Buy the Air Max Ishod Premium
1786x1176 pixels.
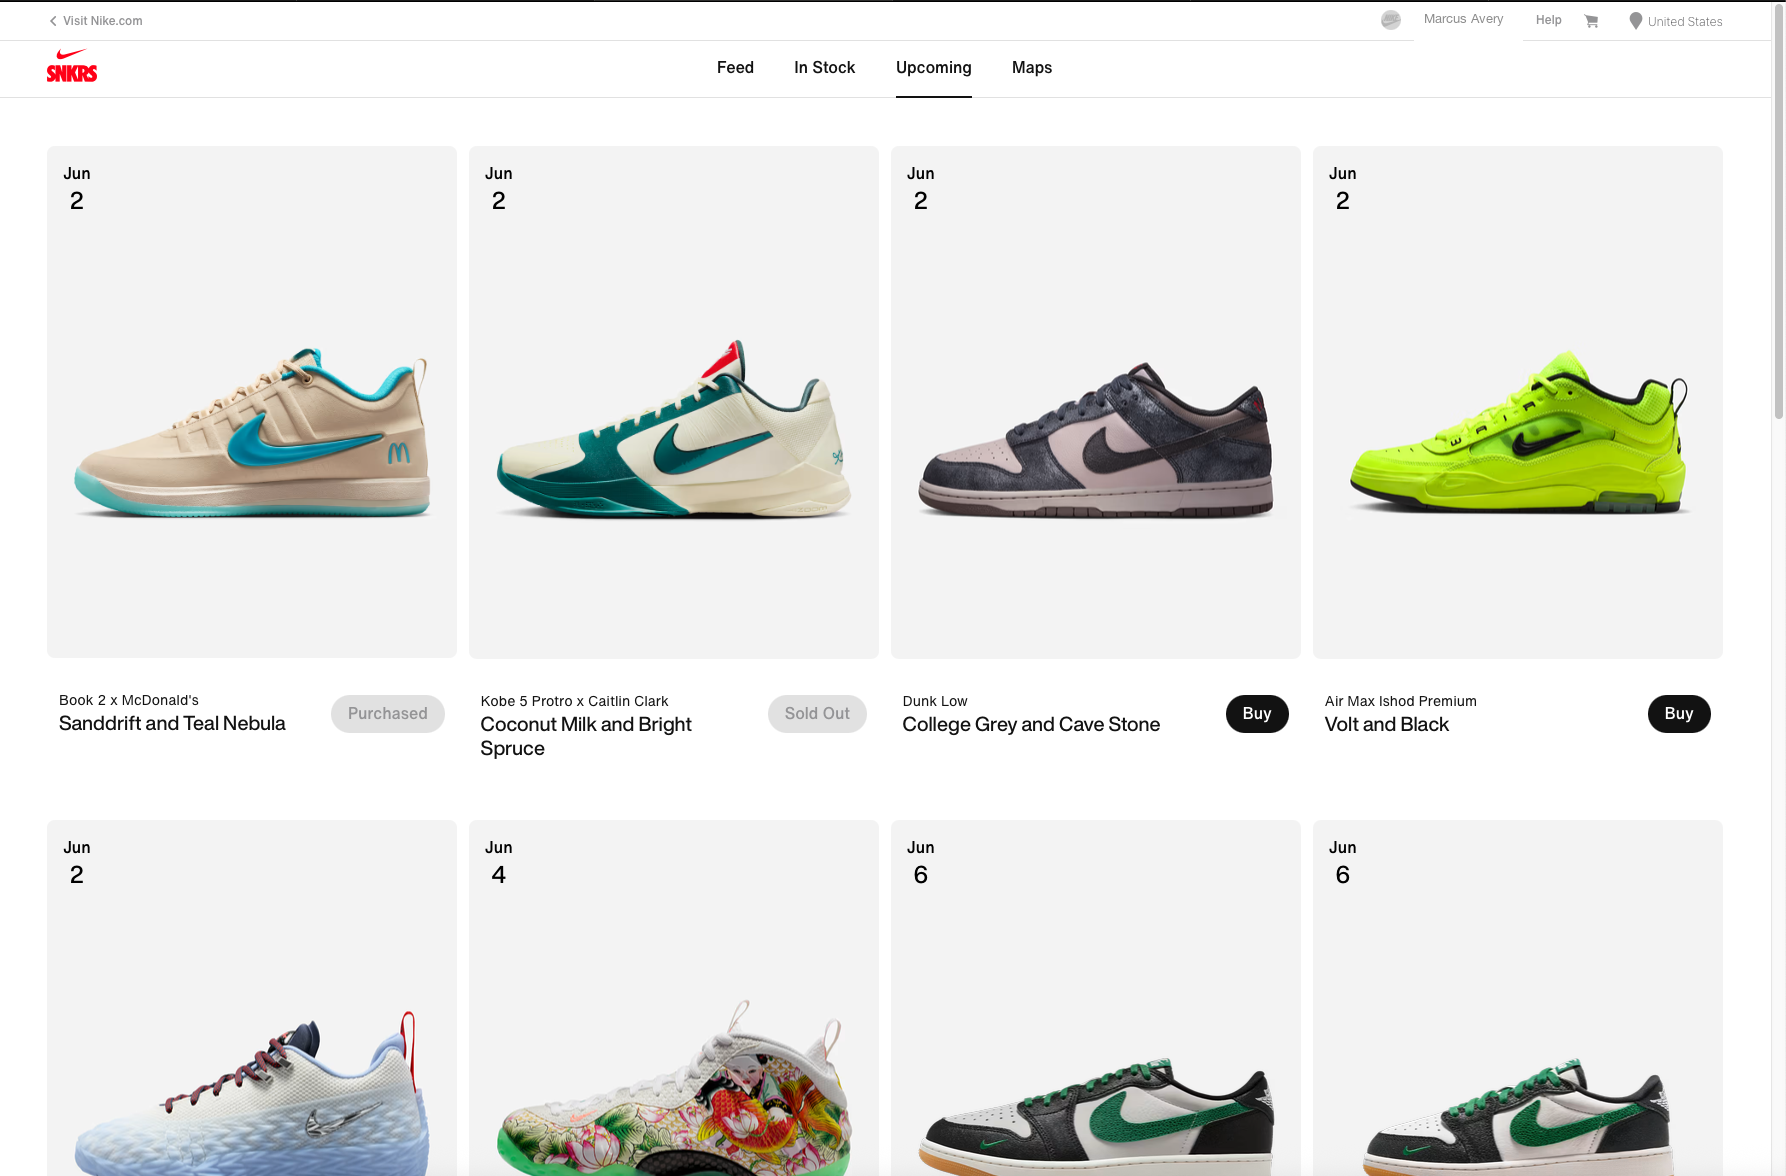(x=1679, y=714)
